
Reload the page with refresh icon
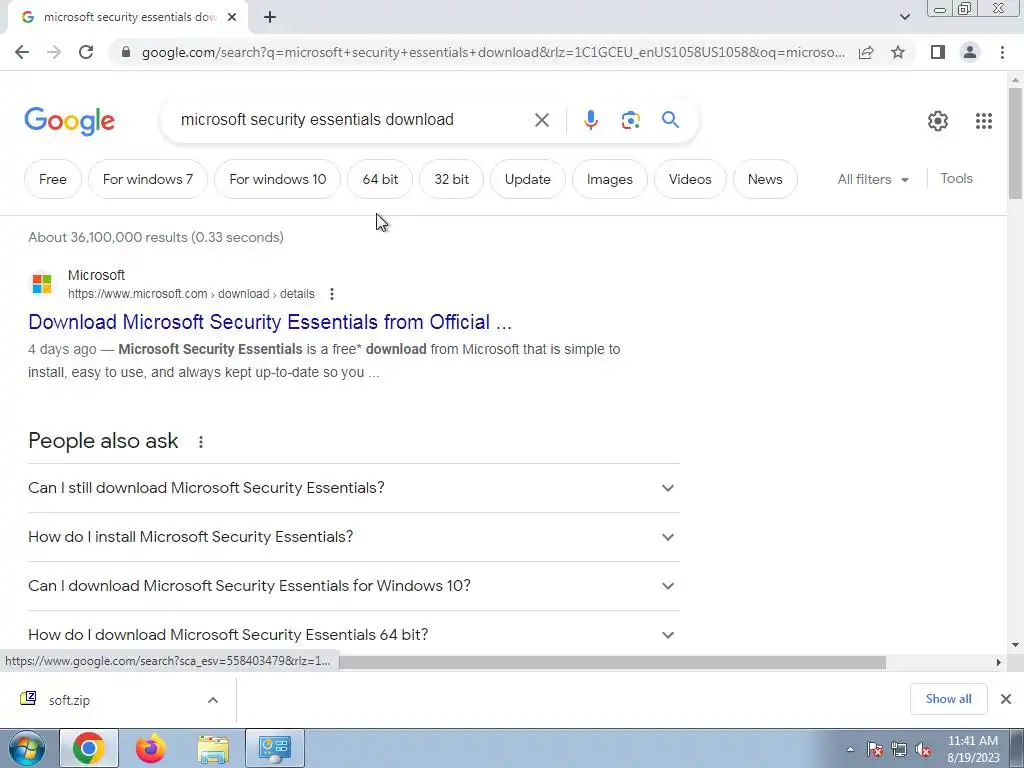(x=86, y=52)
